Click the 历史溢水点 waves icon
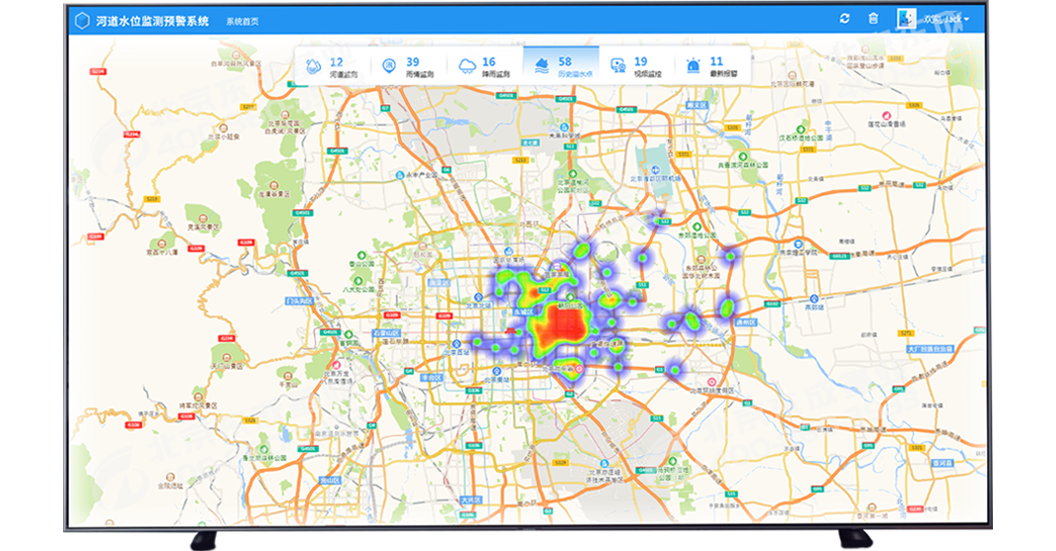This screenshot has width=1056, height=551. tap(541, 66)
